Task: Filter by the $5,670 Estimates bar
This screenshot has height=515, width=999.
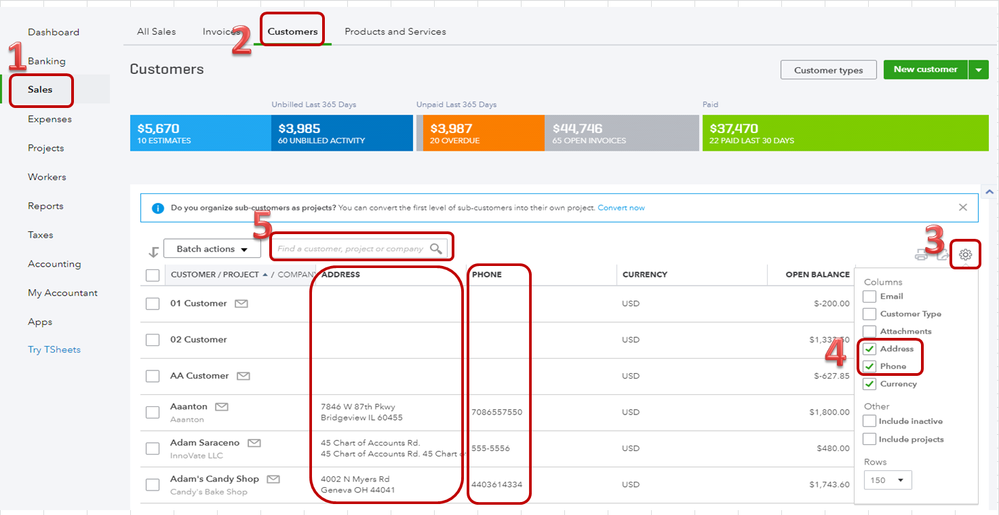Action: coord(200,133)
